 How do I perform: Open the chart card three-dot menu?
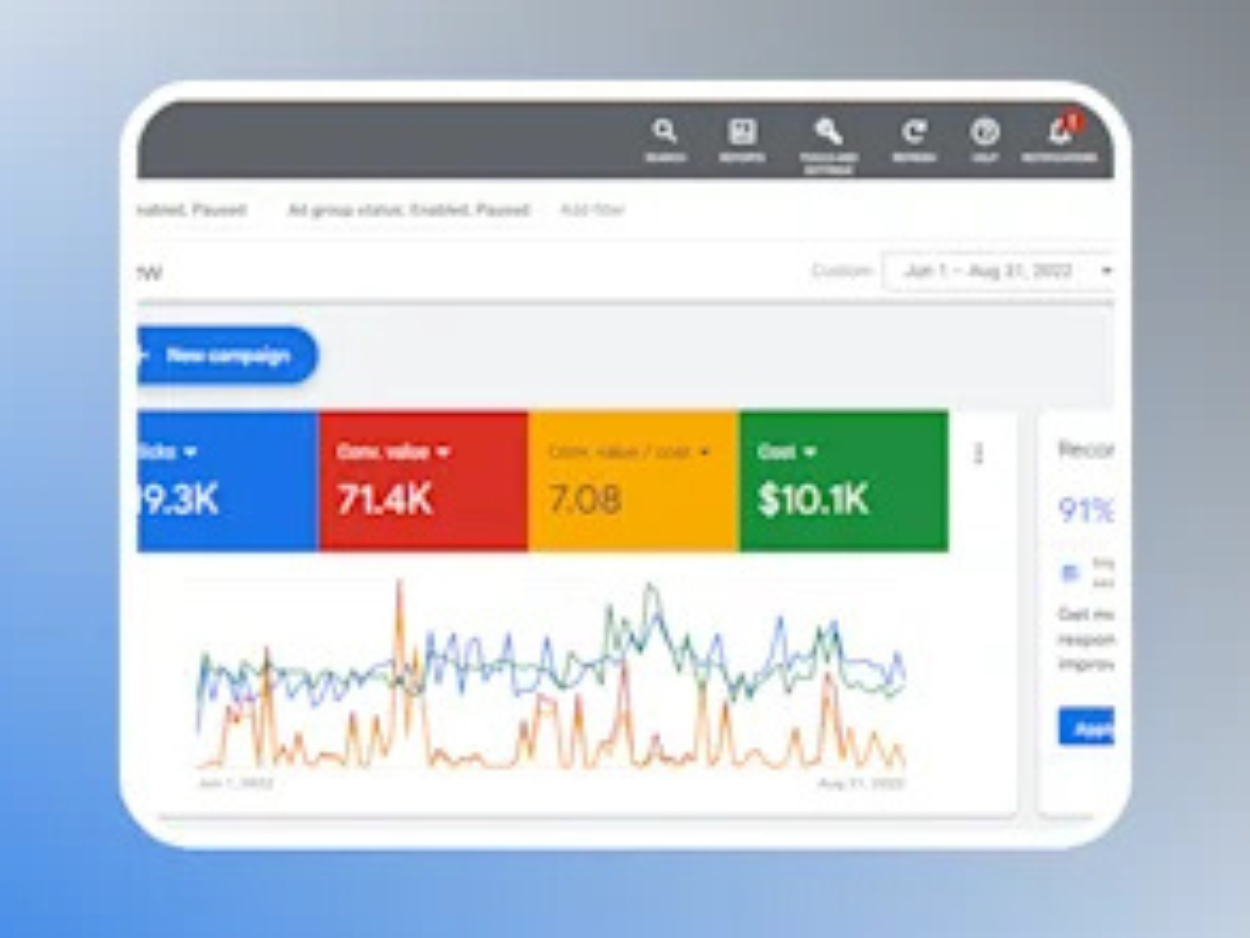[x=978, y=454]
